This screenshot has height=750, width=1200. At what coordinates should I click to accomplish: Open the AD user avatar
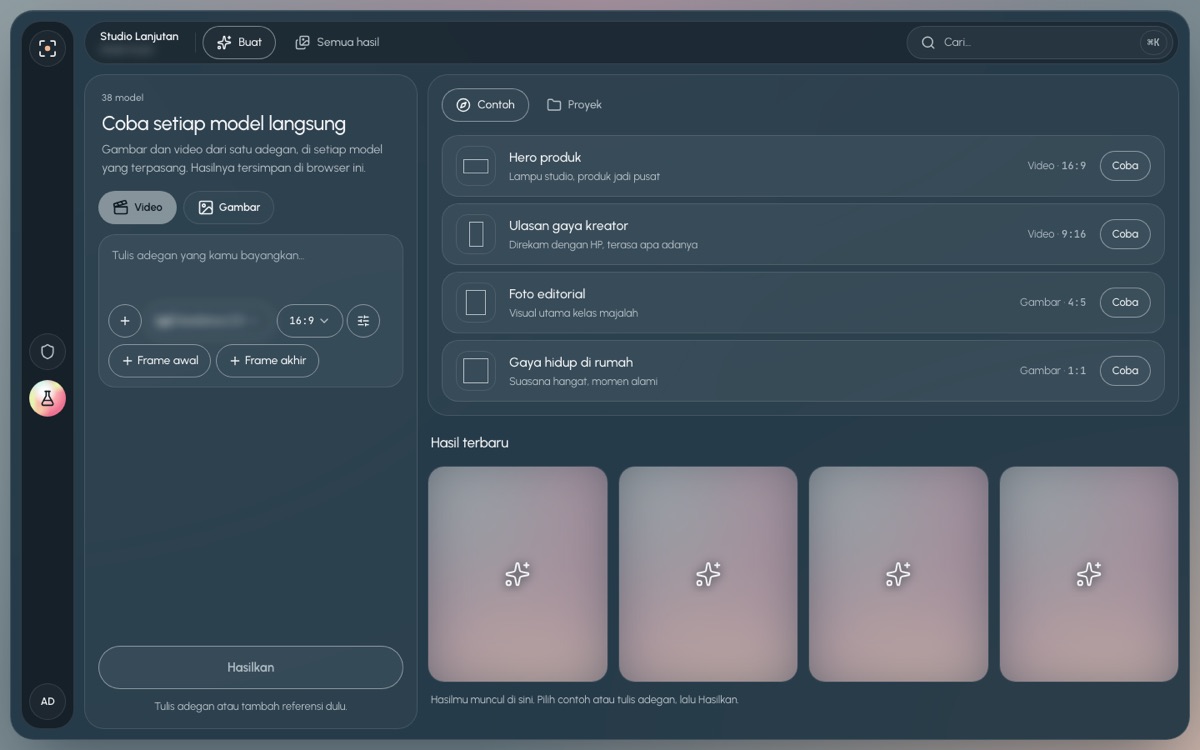click(x=47, y=702)
